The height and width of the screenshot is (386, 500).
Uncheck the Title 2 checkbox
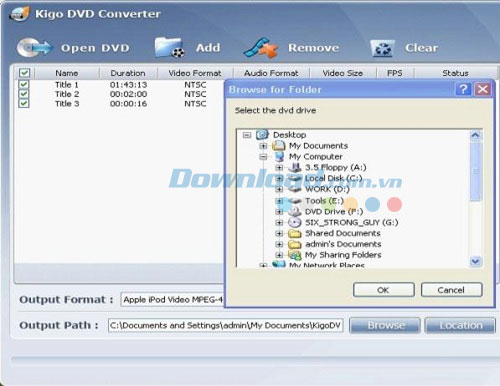point(24,94)
